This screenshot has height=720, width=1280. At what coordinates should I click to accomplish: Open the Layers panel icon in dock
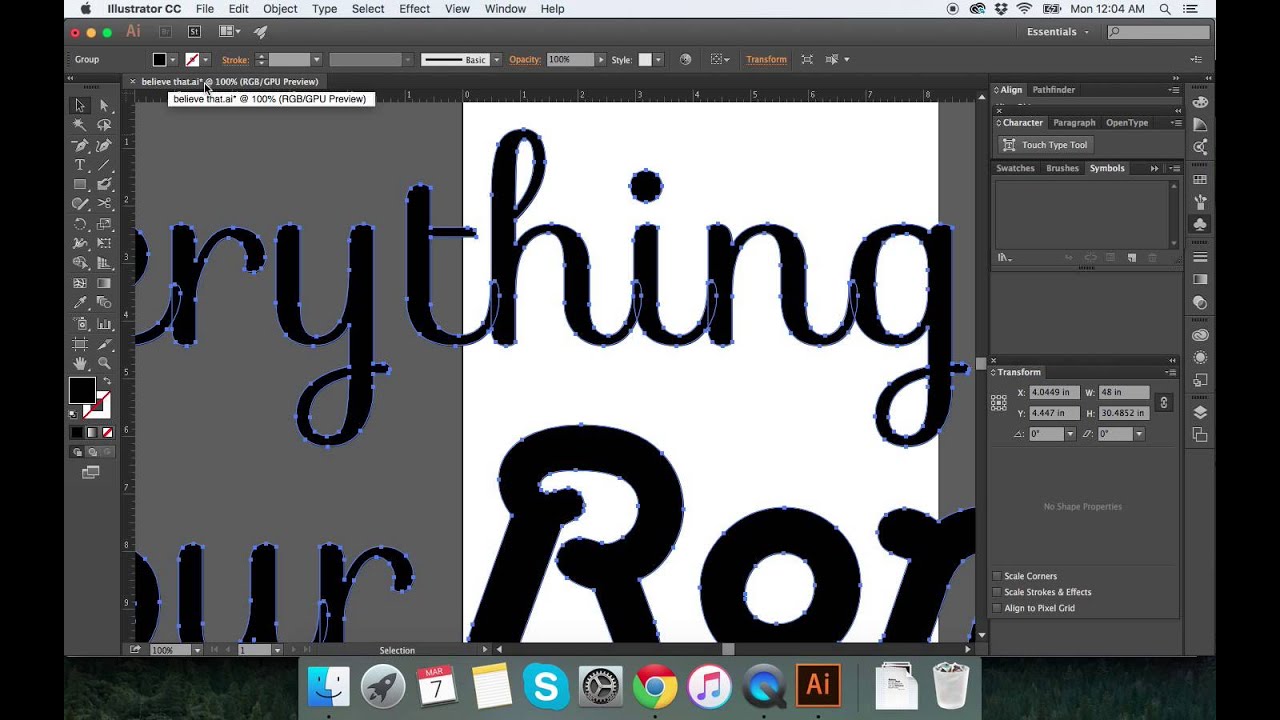coord(1200,412)
